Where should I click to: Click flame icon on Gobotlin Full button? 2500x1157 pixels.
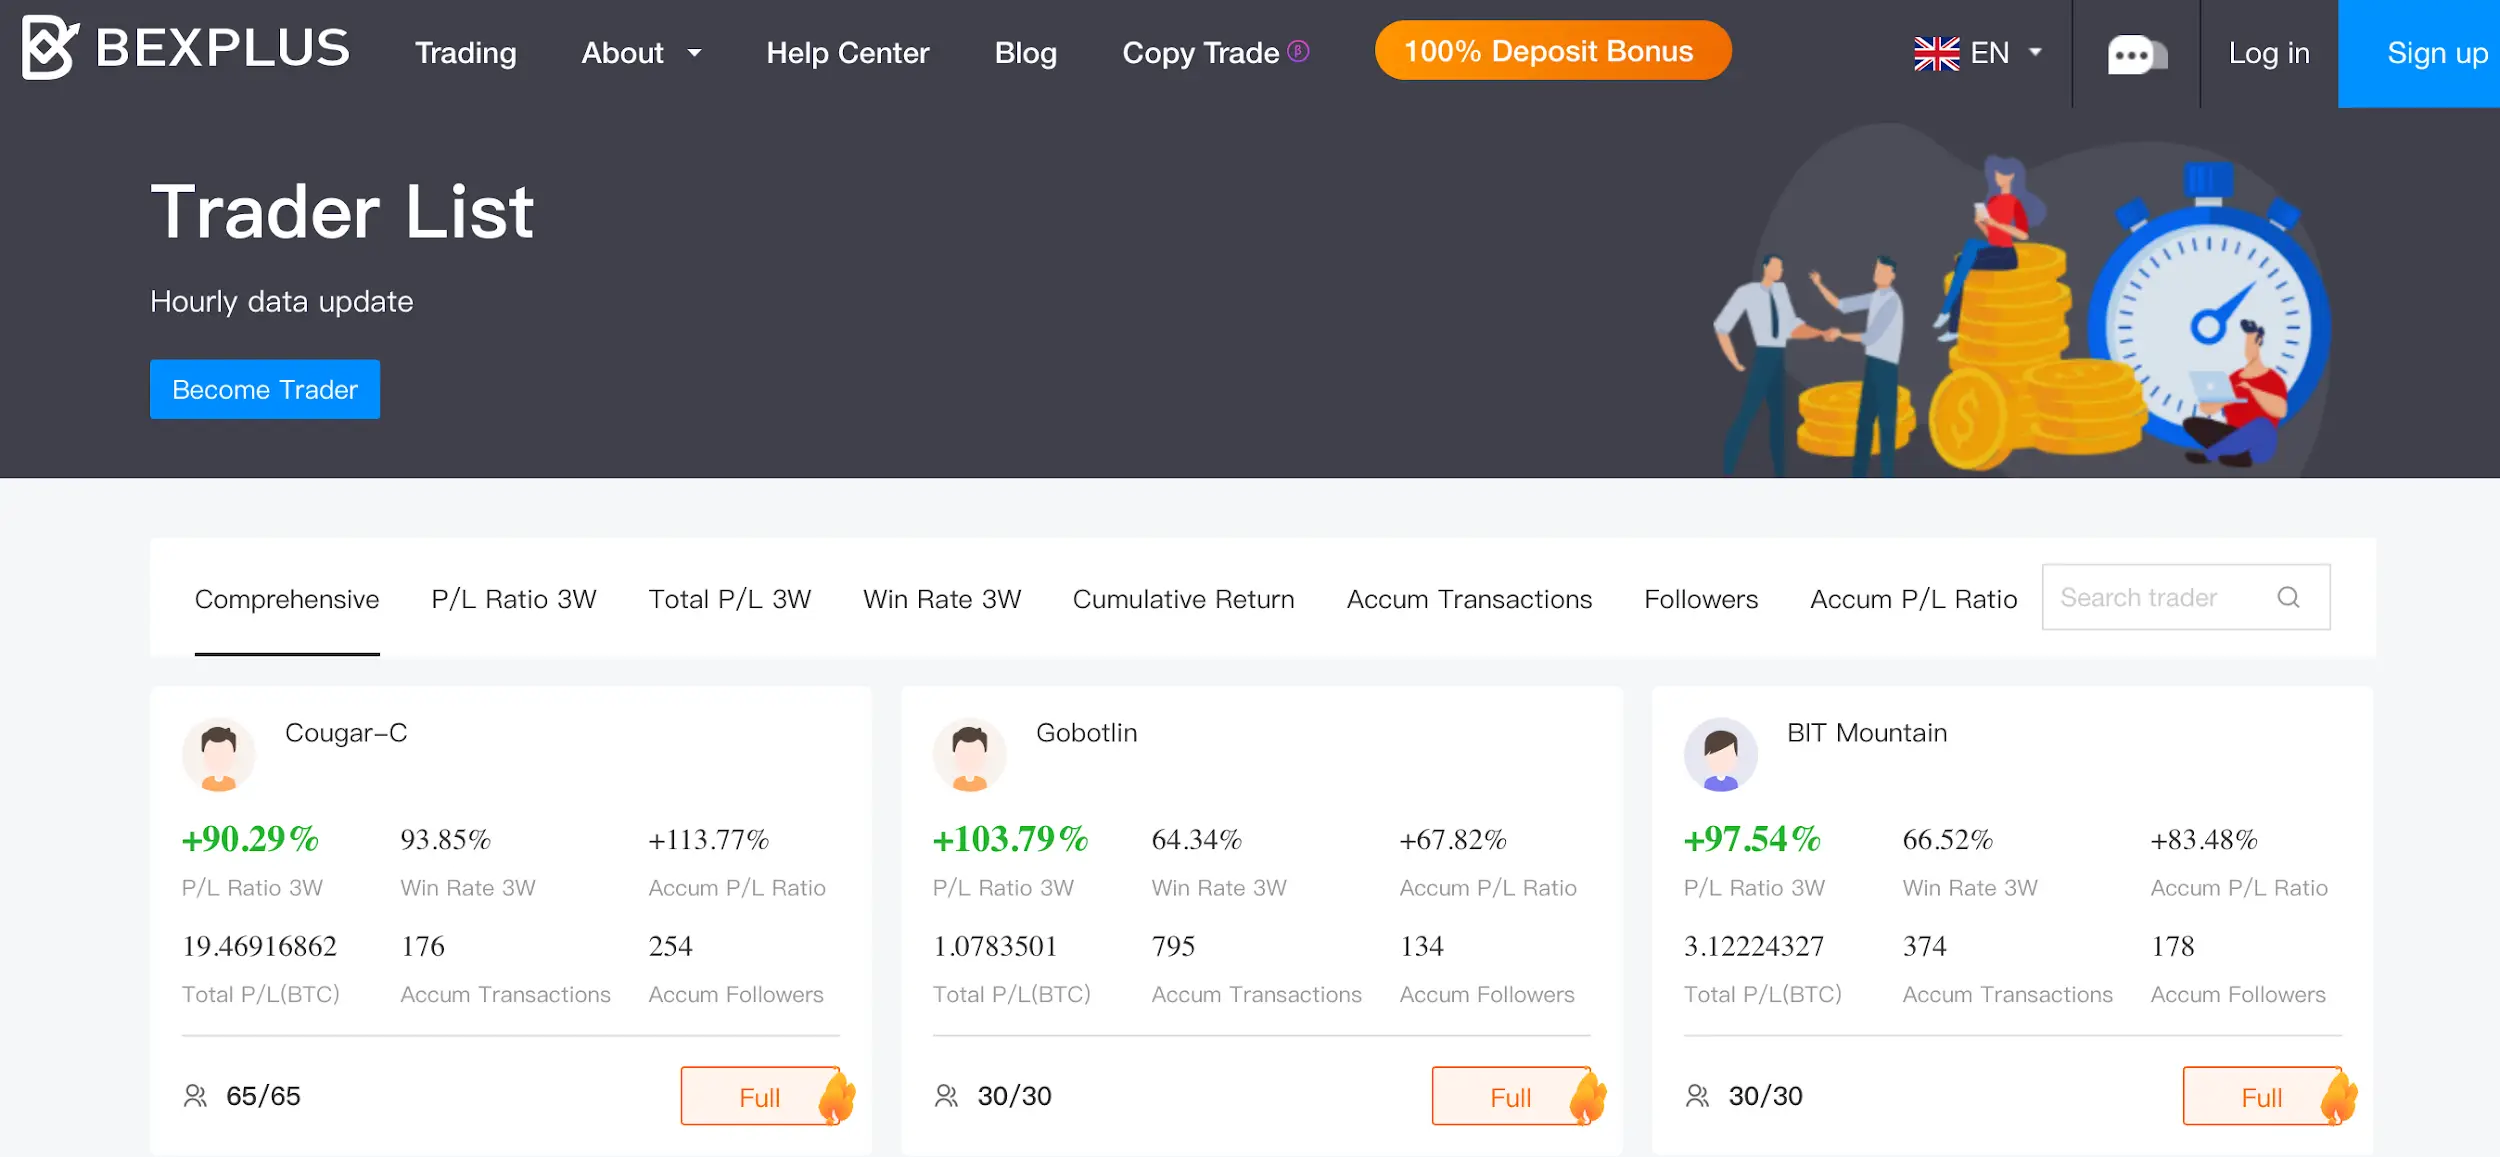(x=1588, y=1097)
